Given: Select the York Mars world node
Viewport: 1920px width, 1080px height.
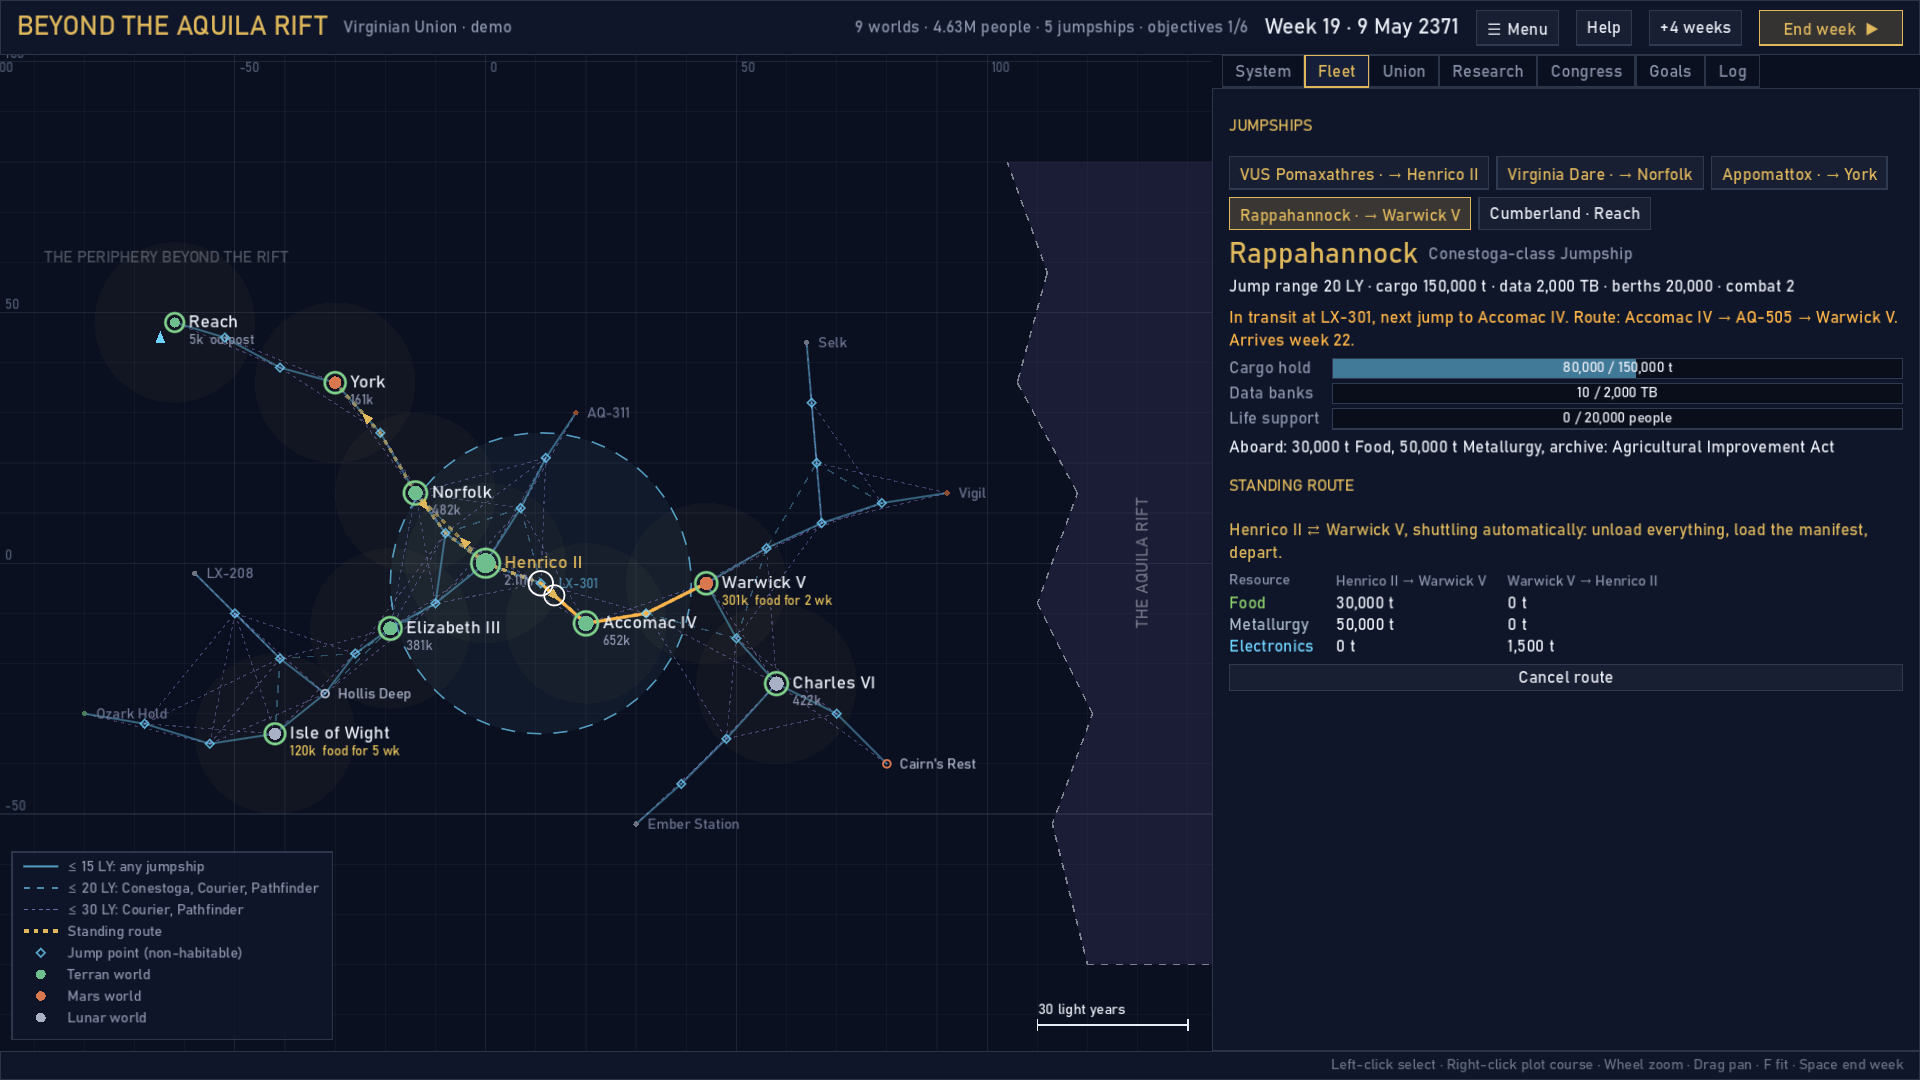Looking at the screenshot, I should [x=335, y=382].
